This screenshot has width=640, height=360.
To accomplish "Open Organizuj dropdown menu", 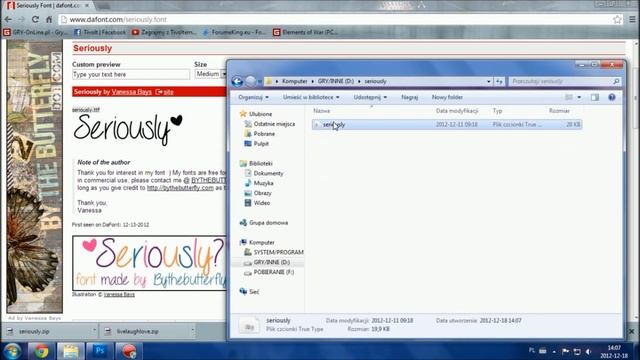I will pos(253,97).
